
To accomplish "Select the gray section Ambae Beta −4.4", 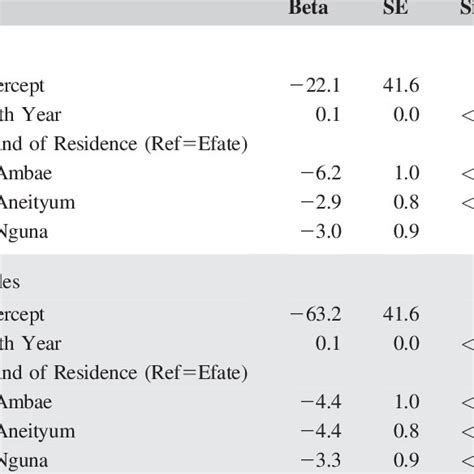I will [321, 402].
